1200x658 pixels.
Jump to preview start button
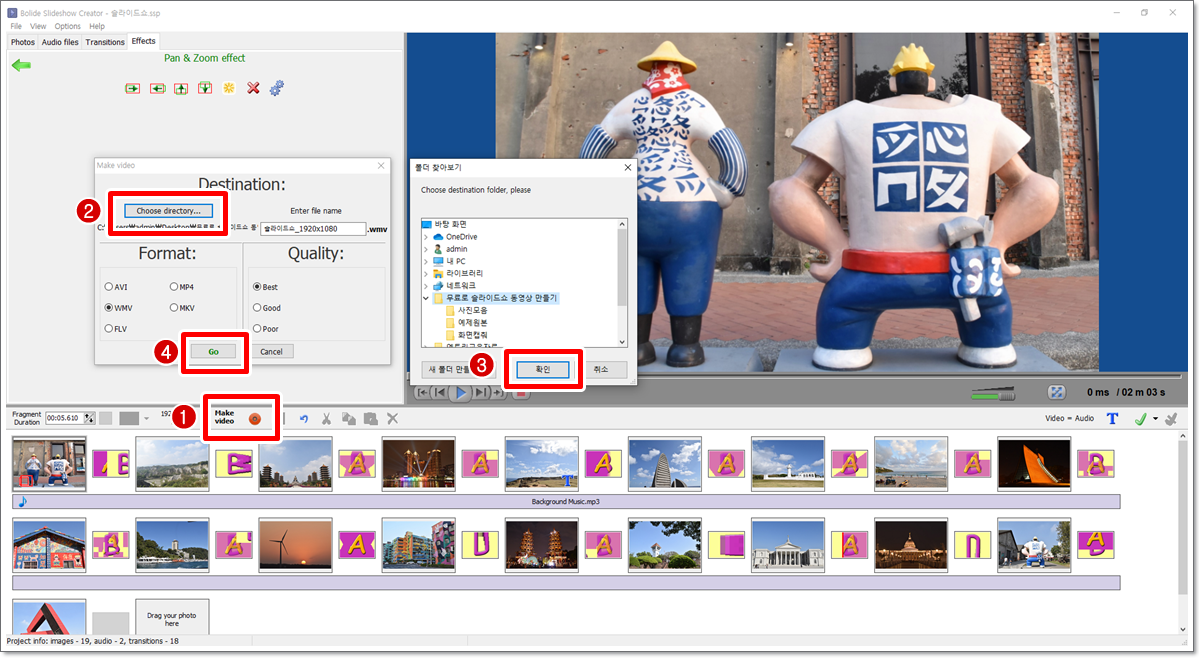pyautogui.click(x=423, y=393)
